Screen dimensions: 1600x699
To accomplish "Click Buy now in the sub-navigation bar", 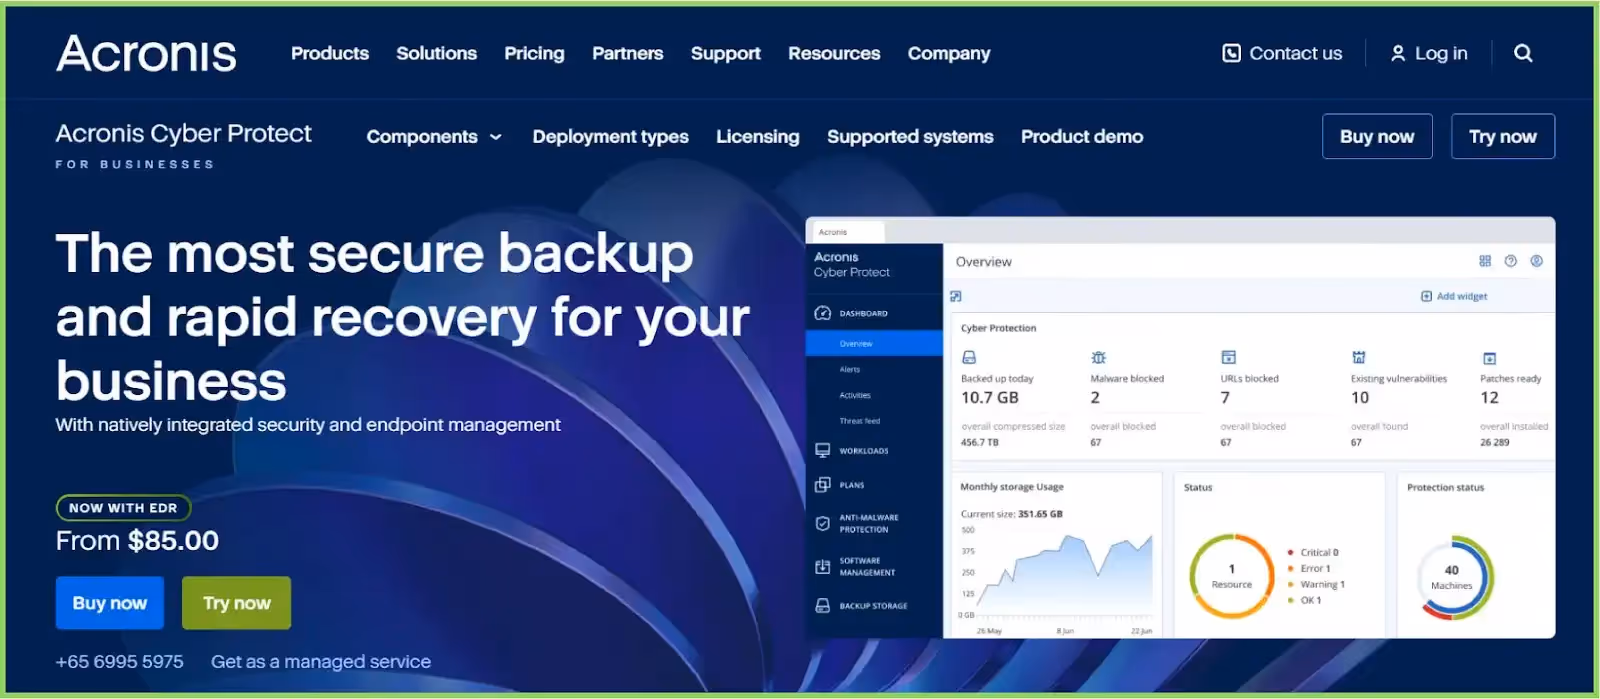I will click(1377, 137).
